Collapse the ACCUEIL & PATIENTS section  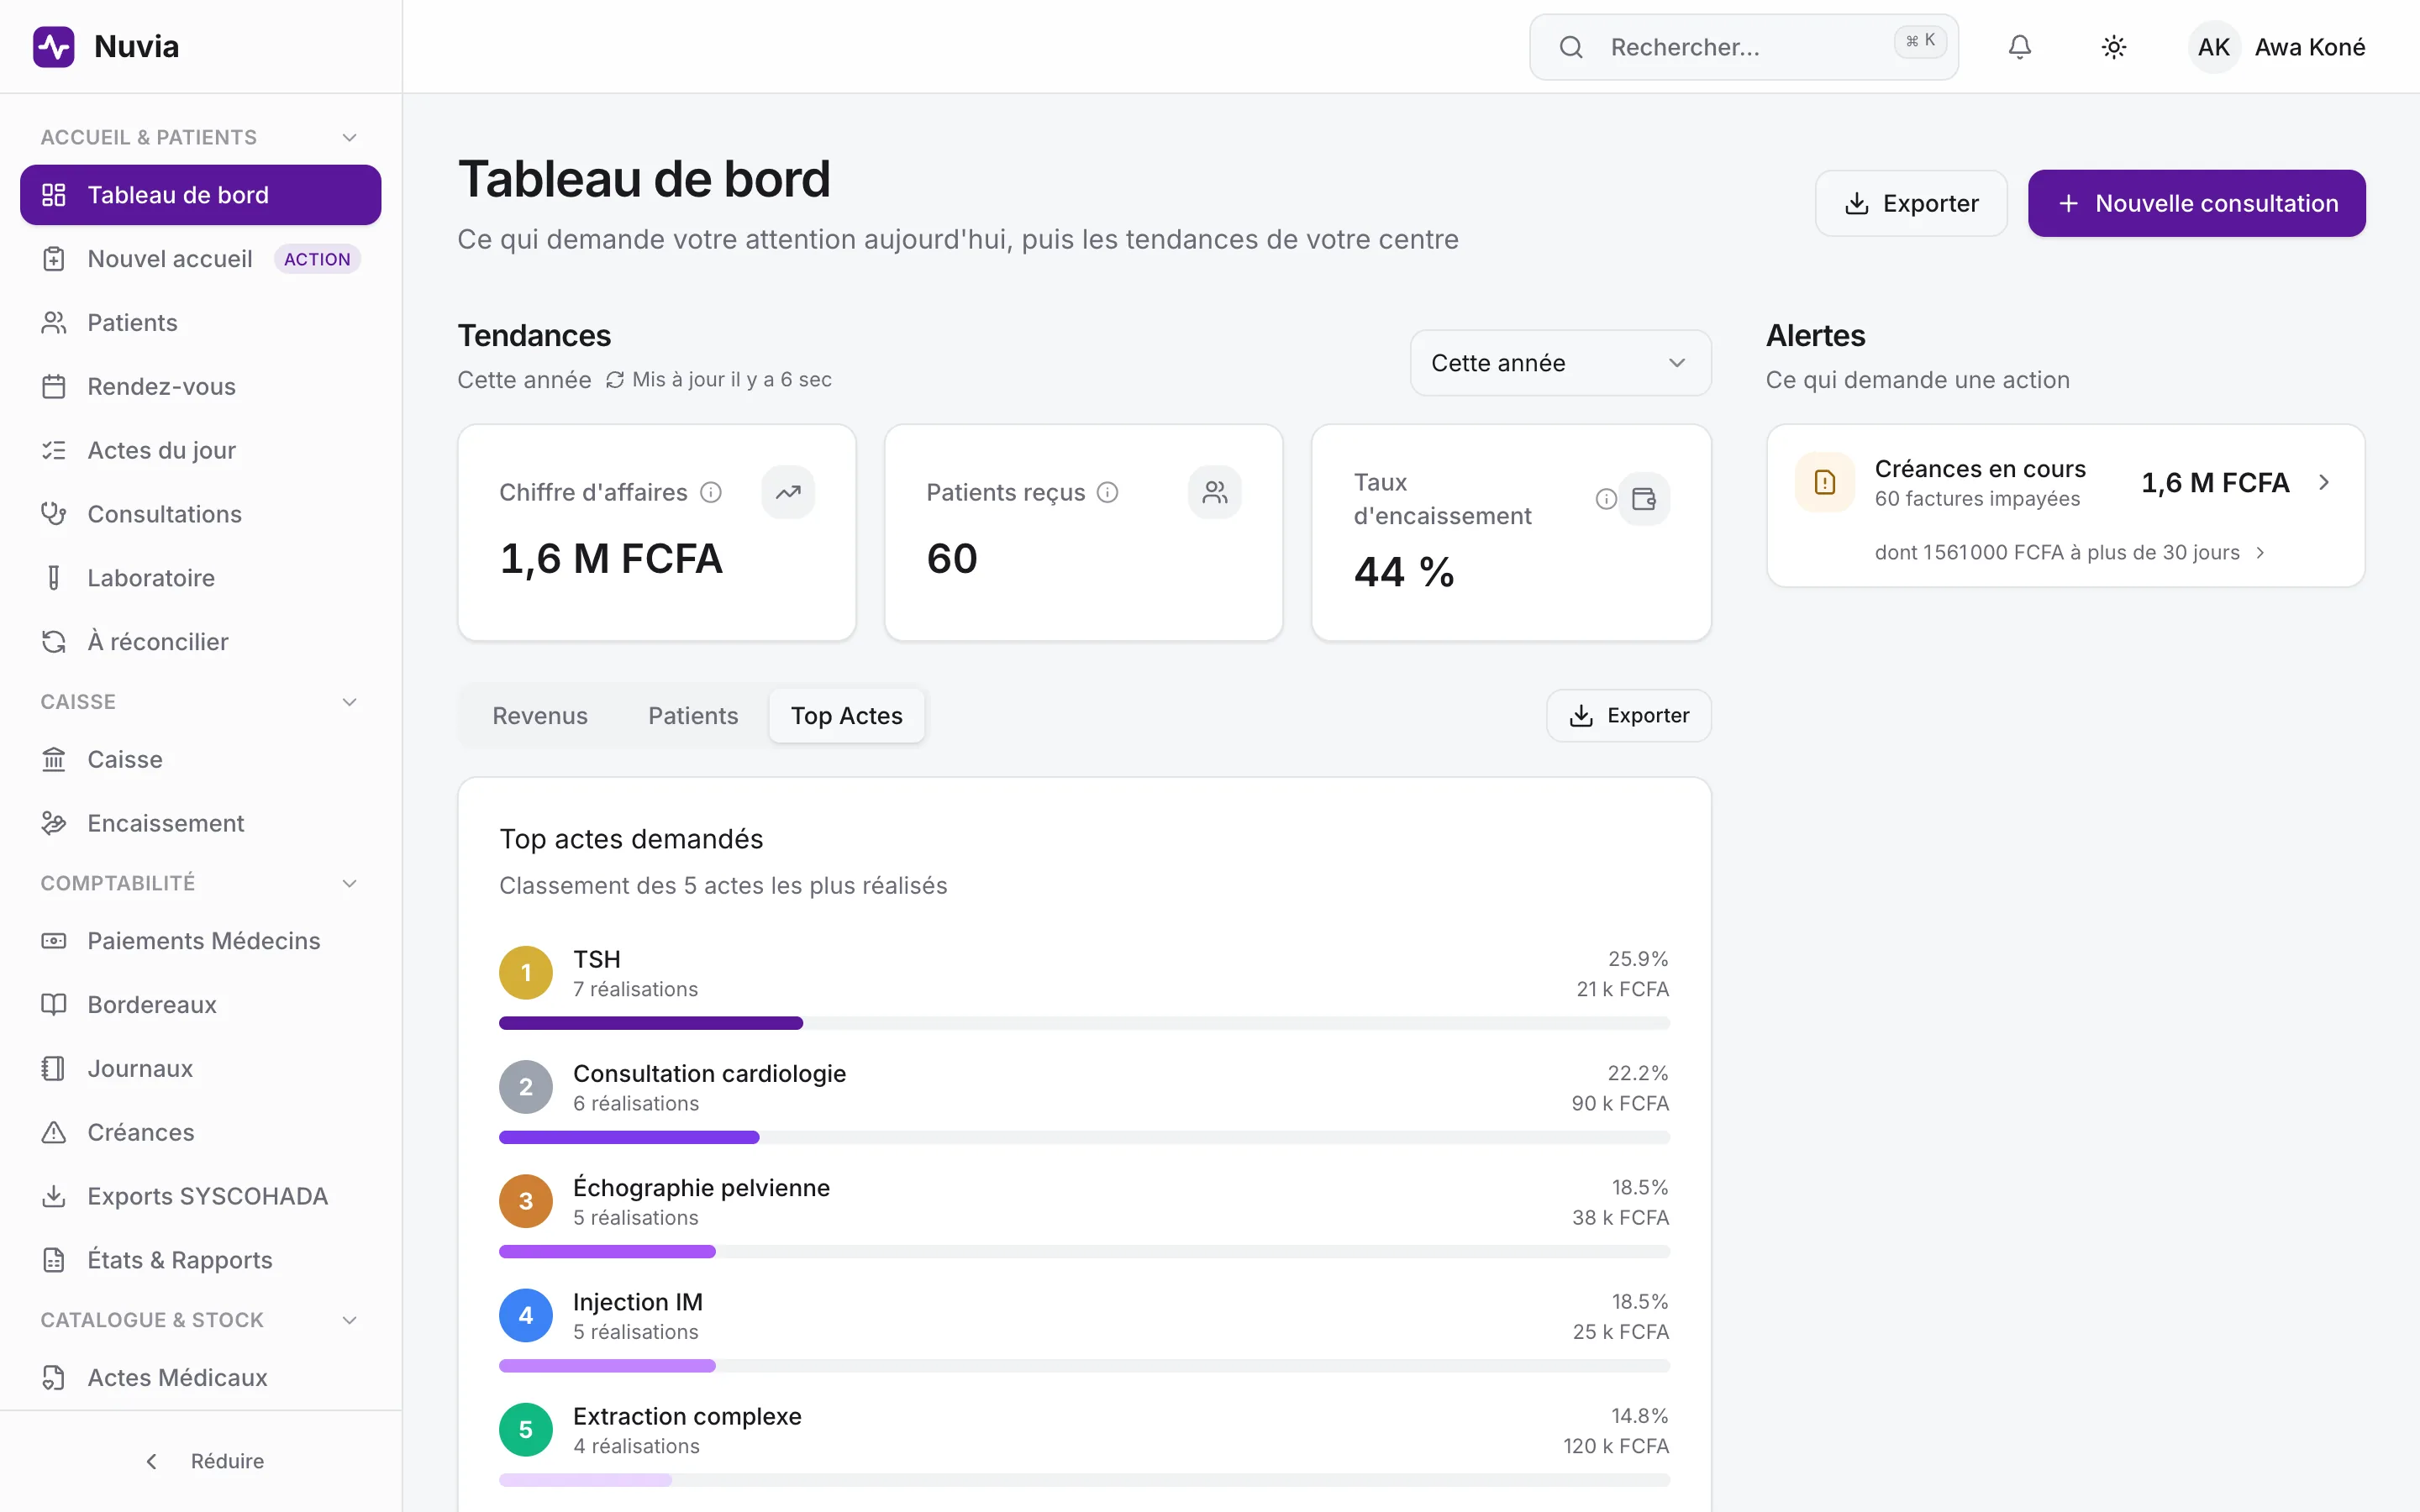click(x=349, y=138)
